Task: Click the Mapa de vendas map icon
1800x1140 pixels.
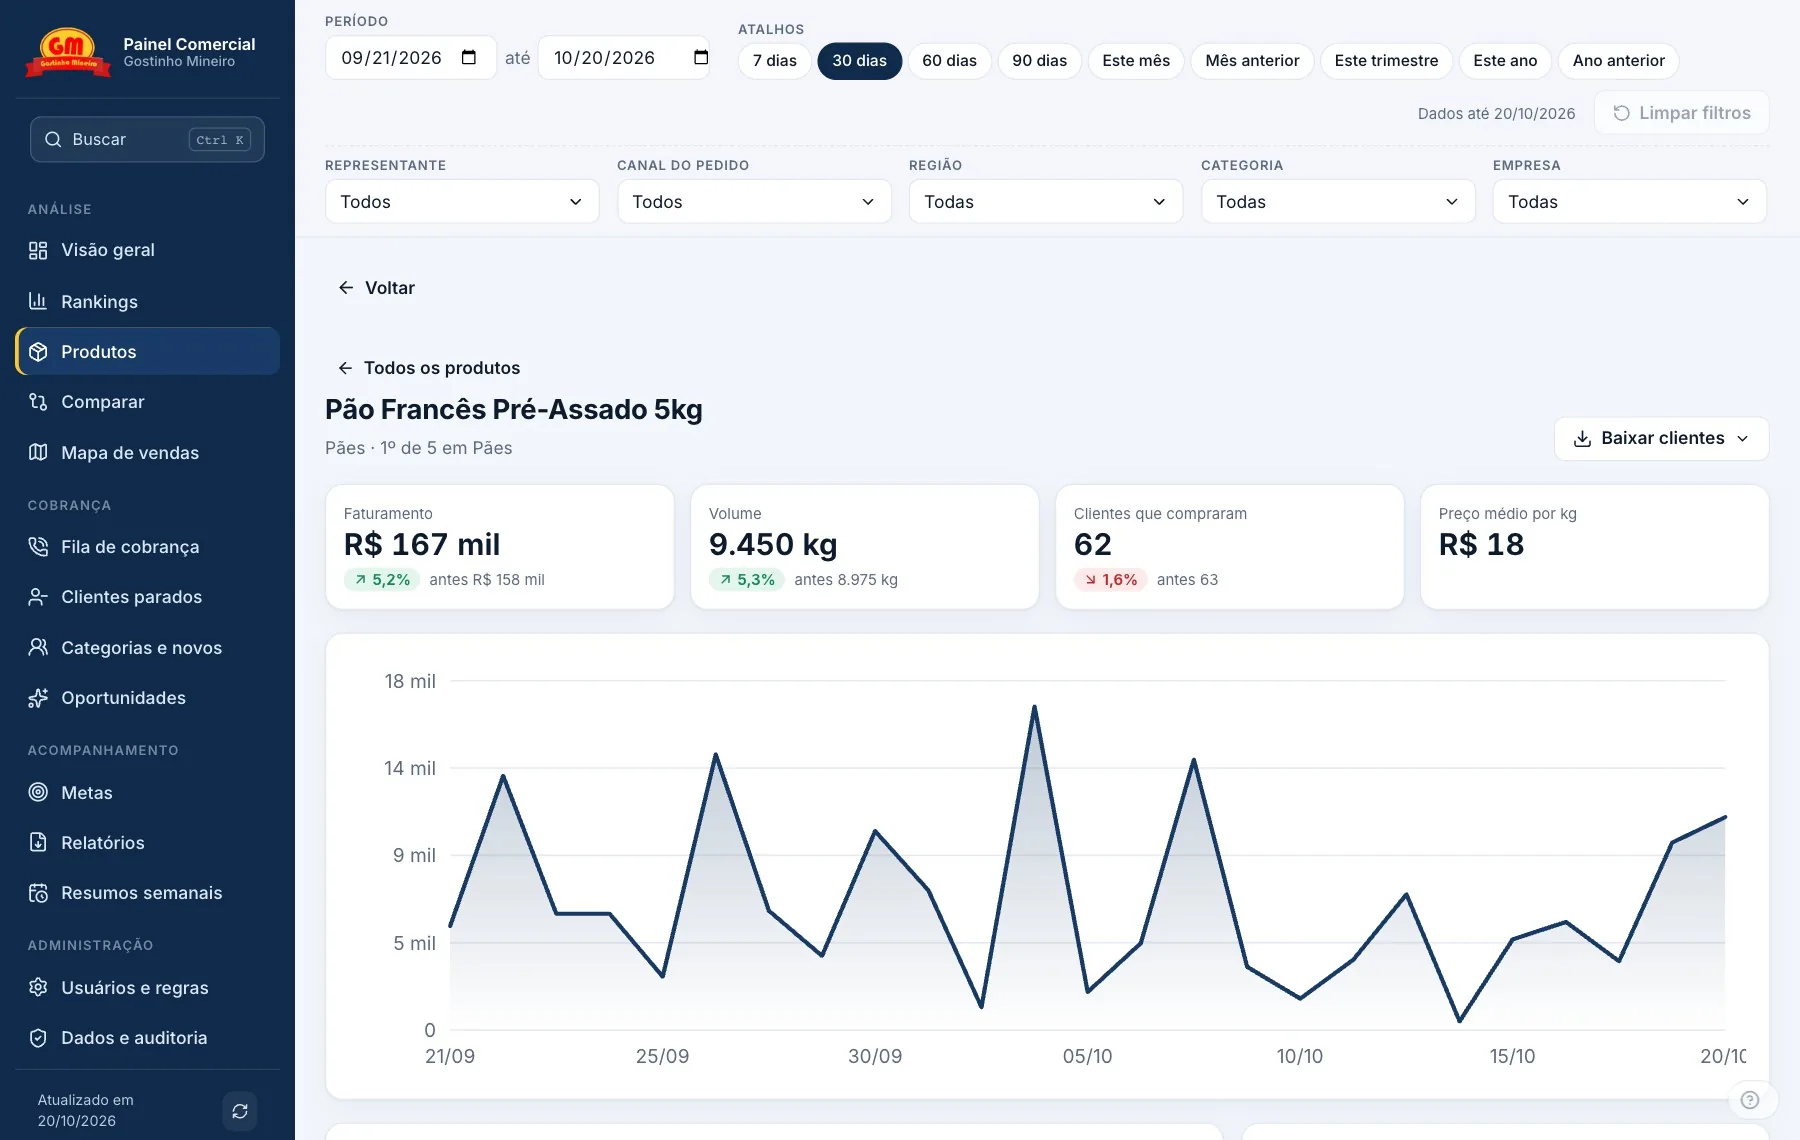Action: (x=38, y=452)
